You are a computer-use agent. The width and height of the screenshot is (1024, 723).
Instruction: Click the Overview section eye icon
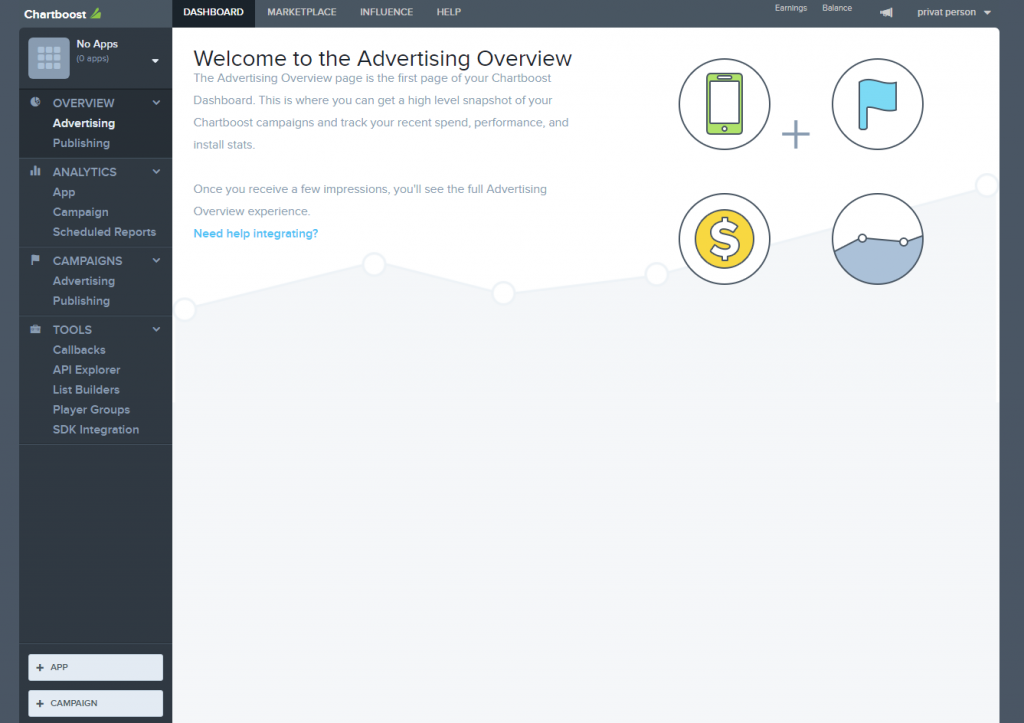37,103
